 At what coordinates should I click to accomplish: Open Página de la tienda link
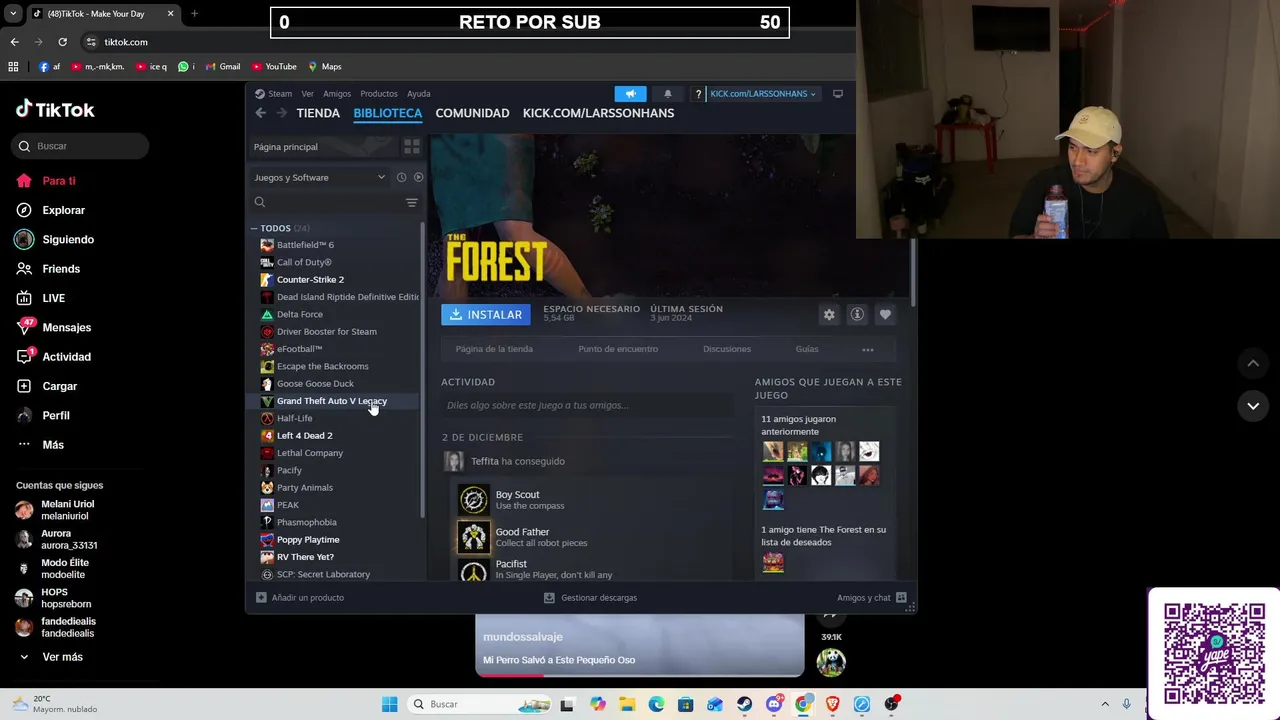click(494, 349)
